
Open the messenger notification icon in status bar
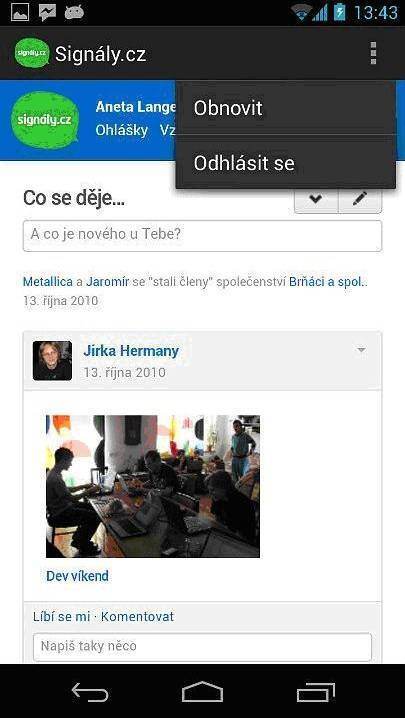47,12
